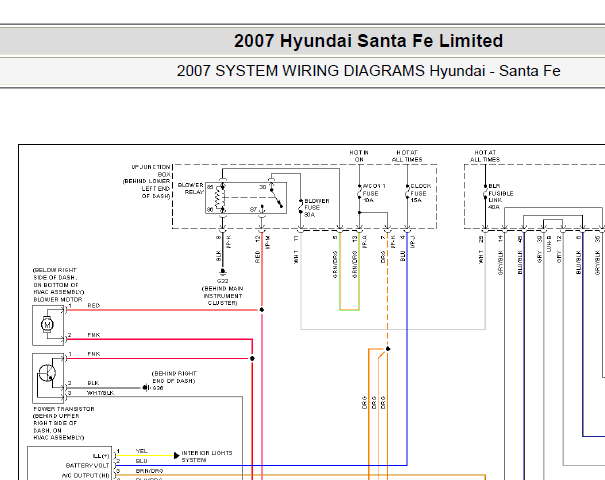Click the "HOT IN ON" label
605x480 pixels.
tap(359, 156)
